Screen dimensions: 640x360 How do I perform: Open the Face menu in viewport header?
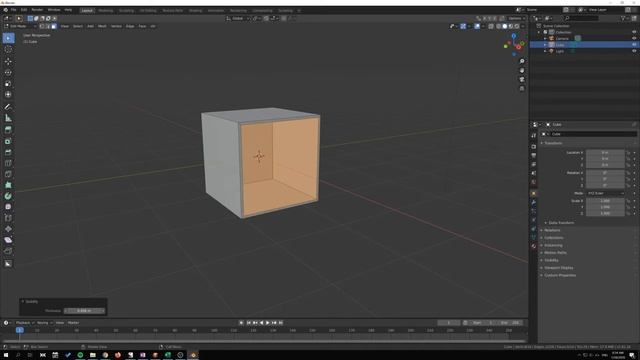coord(142,26)
